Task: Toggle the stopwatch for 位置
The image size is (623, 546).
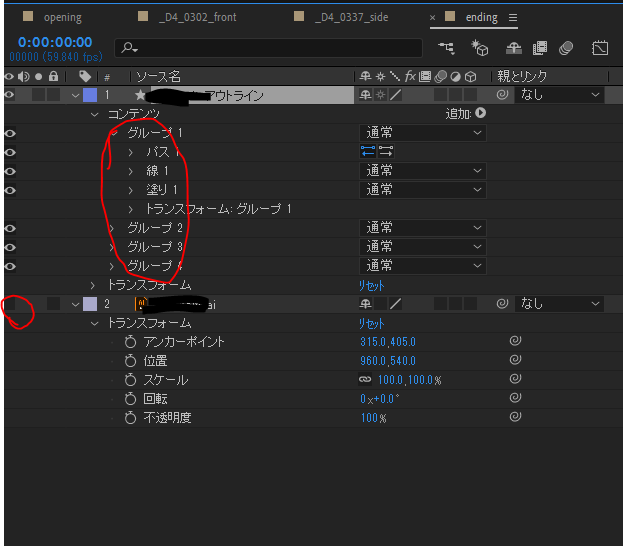Action: pyautogui.click(x=130, y=361)
